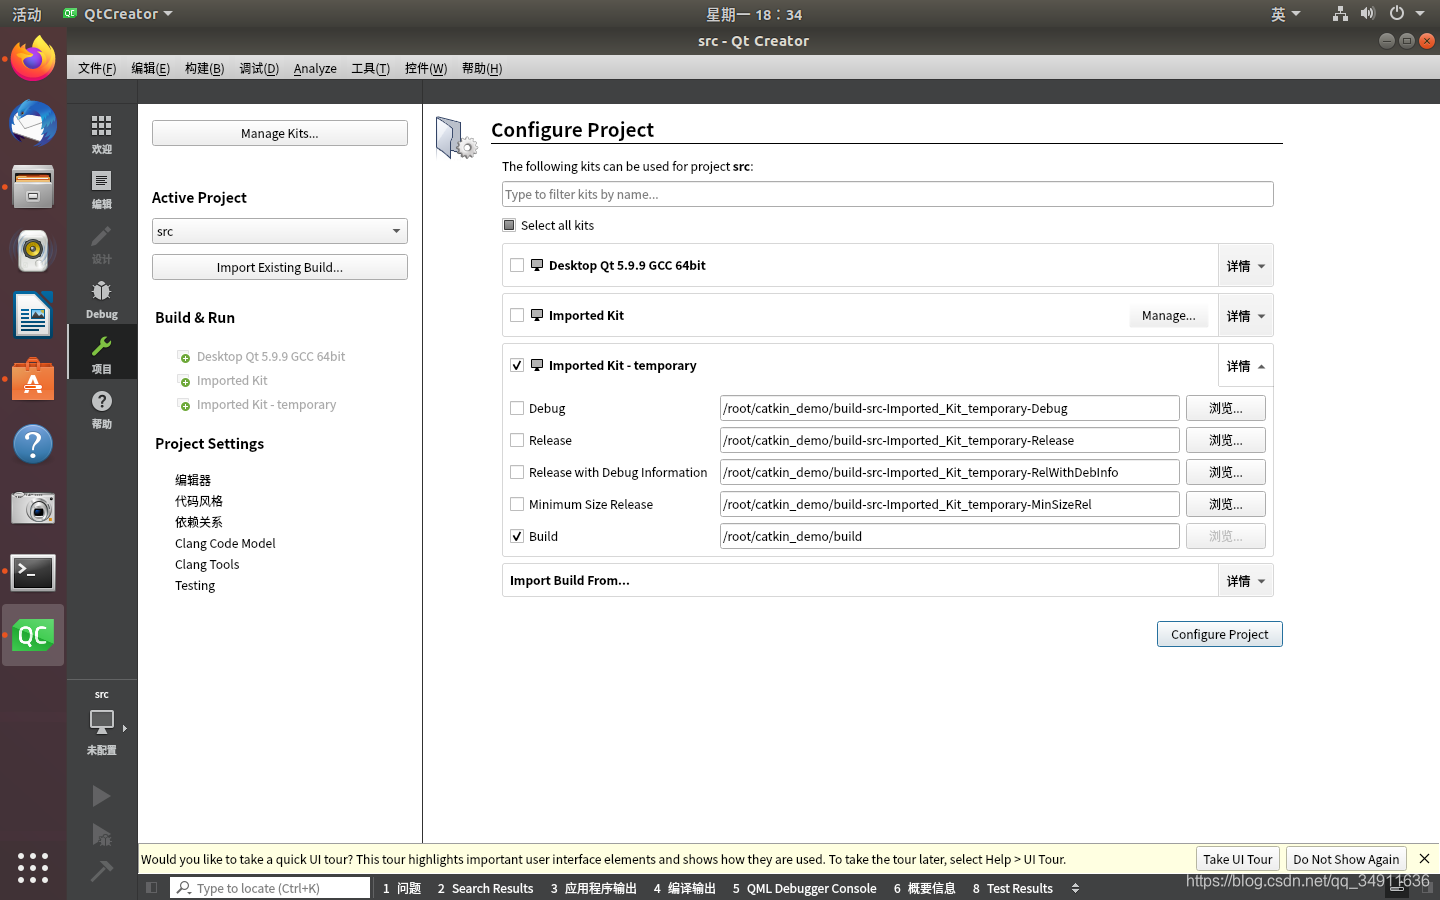Open the Build (构建) menu

(204, 68)
